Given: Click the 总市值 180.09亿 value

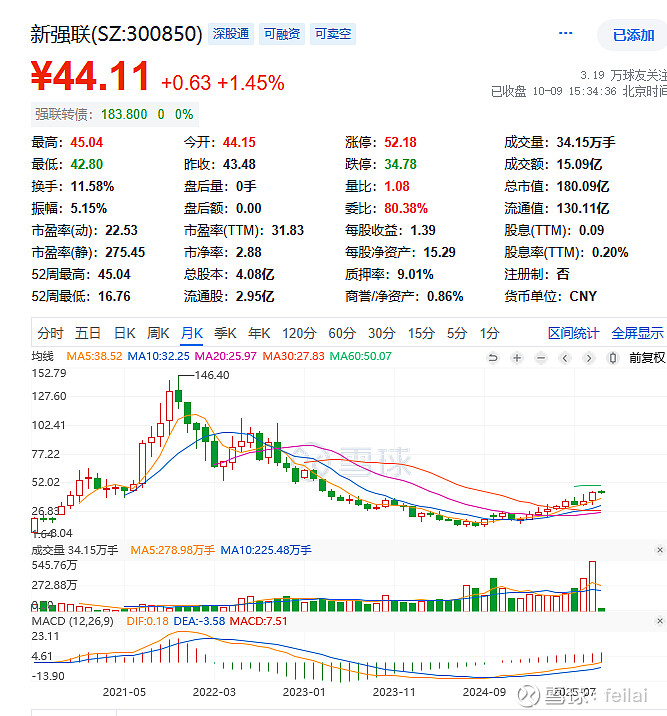Looking at the screenshot, I should [x=583, y=186].
